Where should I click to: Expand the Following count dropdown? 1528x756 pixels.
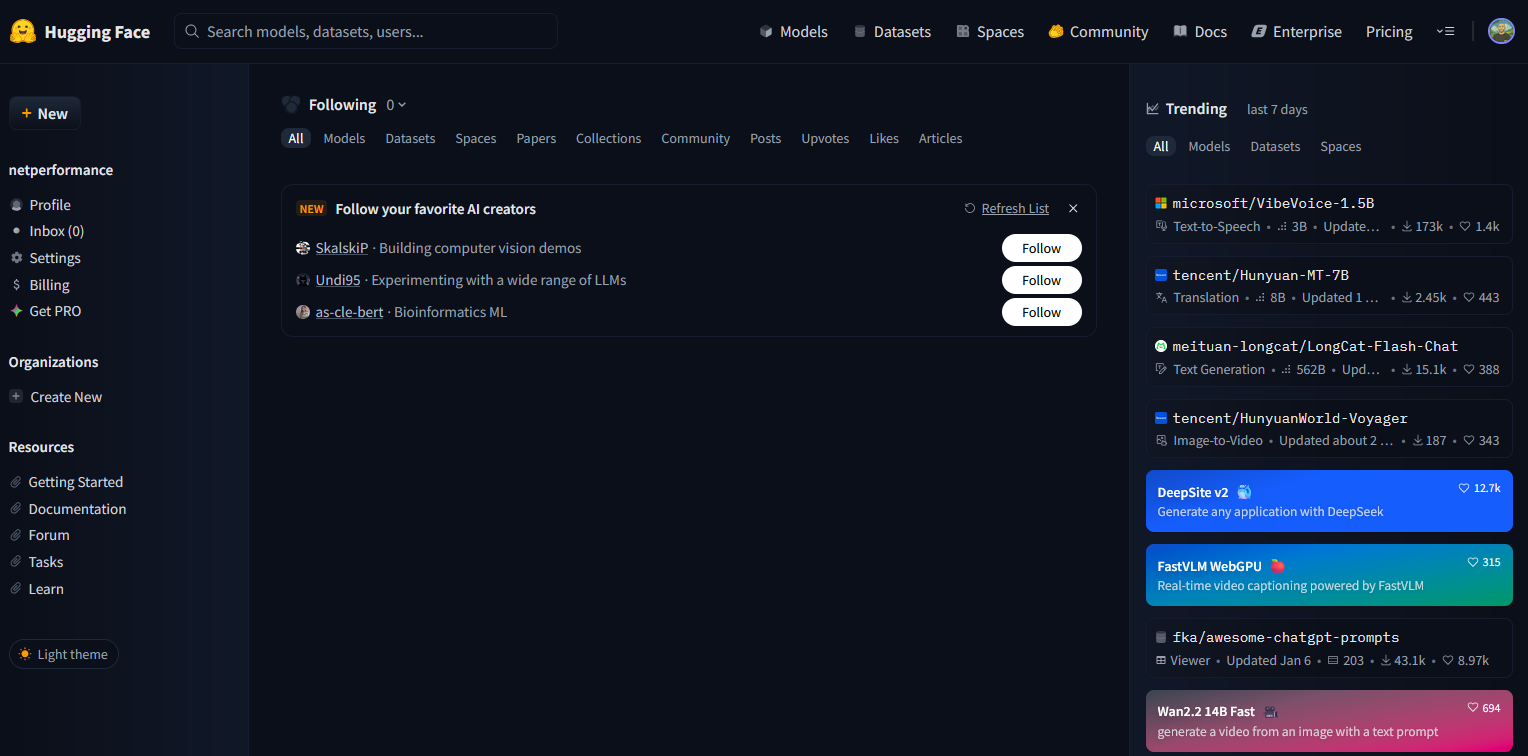tap(397, 105)
